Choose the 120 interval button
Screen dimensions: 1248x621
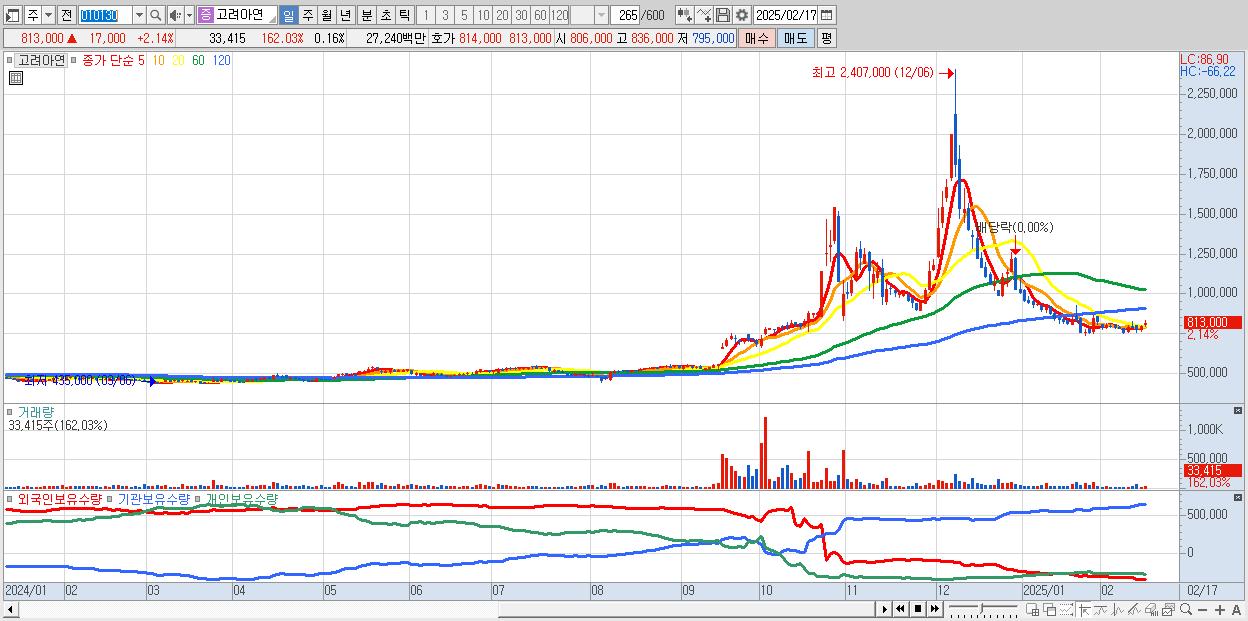[559, 15]
